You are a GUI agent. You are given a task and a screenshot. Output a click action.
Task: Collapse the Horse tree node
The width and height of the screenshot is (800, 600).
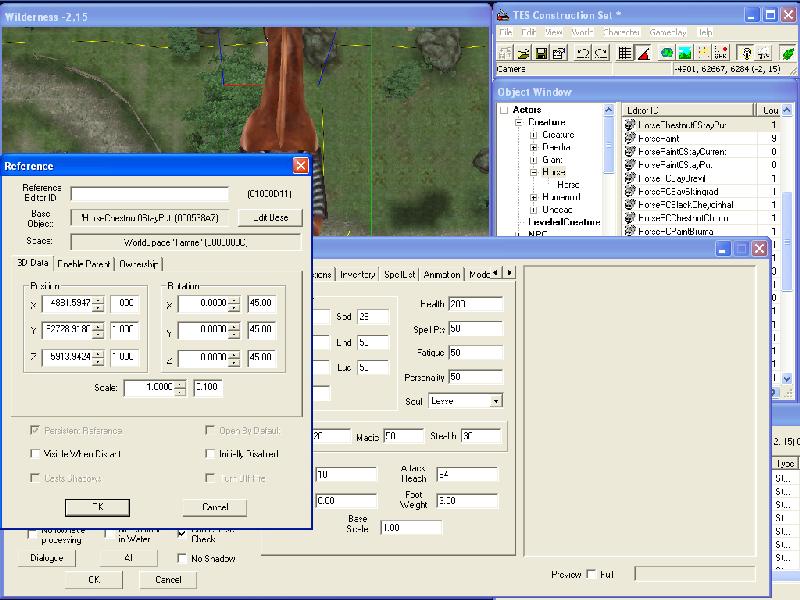(534, 172)
